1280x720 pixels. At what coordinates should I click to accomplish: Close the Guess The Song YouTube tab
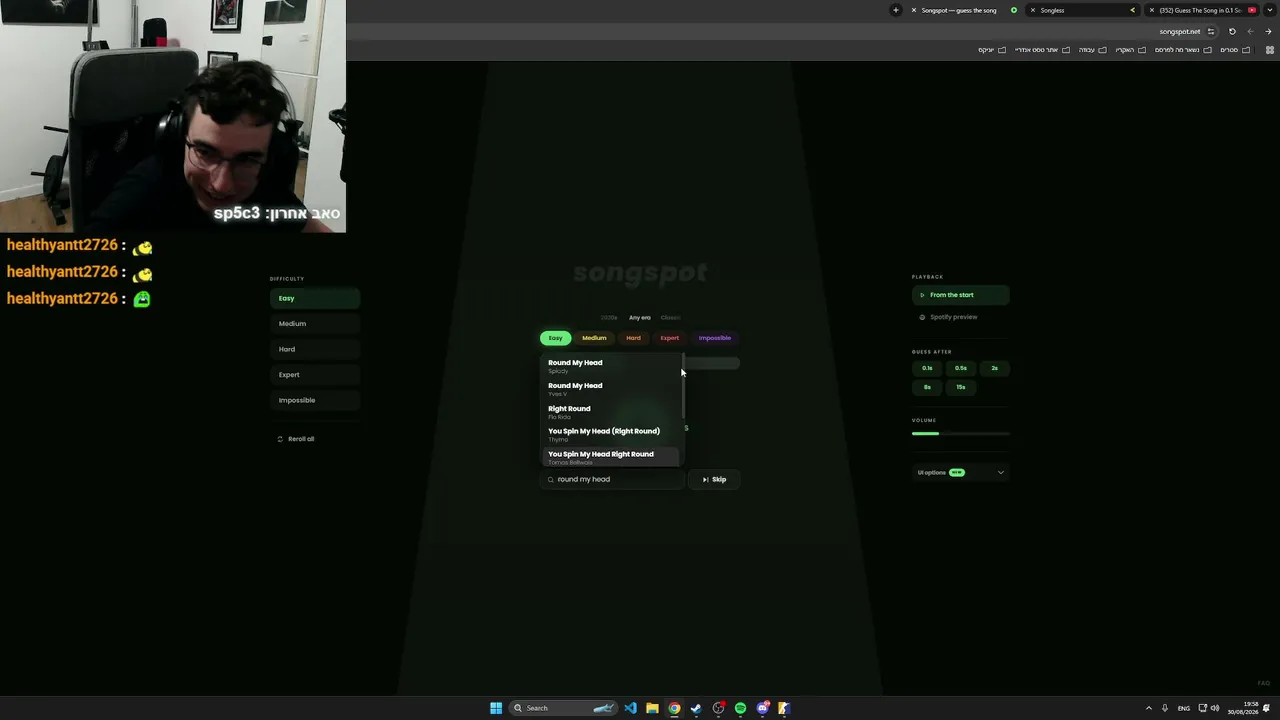pyautogui.click(x=1152, y=10)
